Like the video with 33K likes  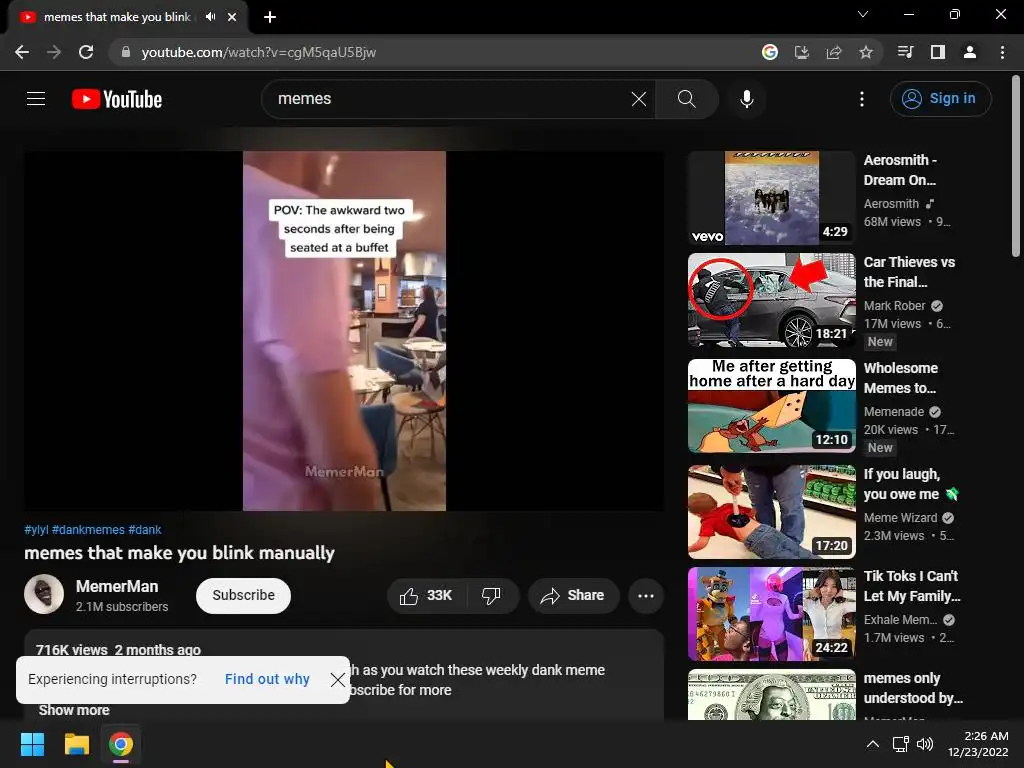[x=426, y=596]
